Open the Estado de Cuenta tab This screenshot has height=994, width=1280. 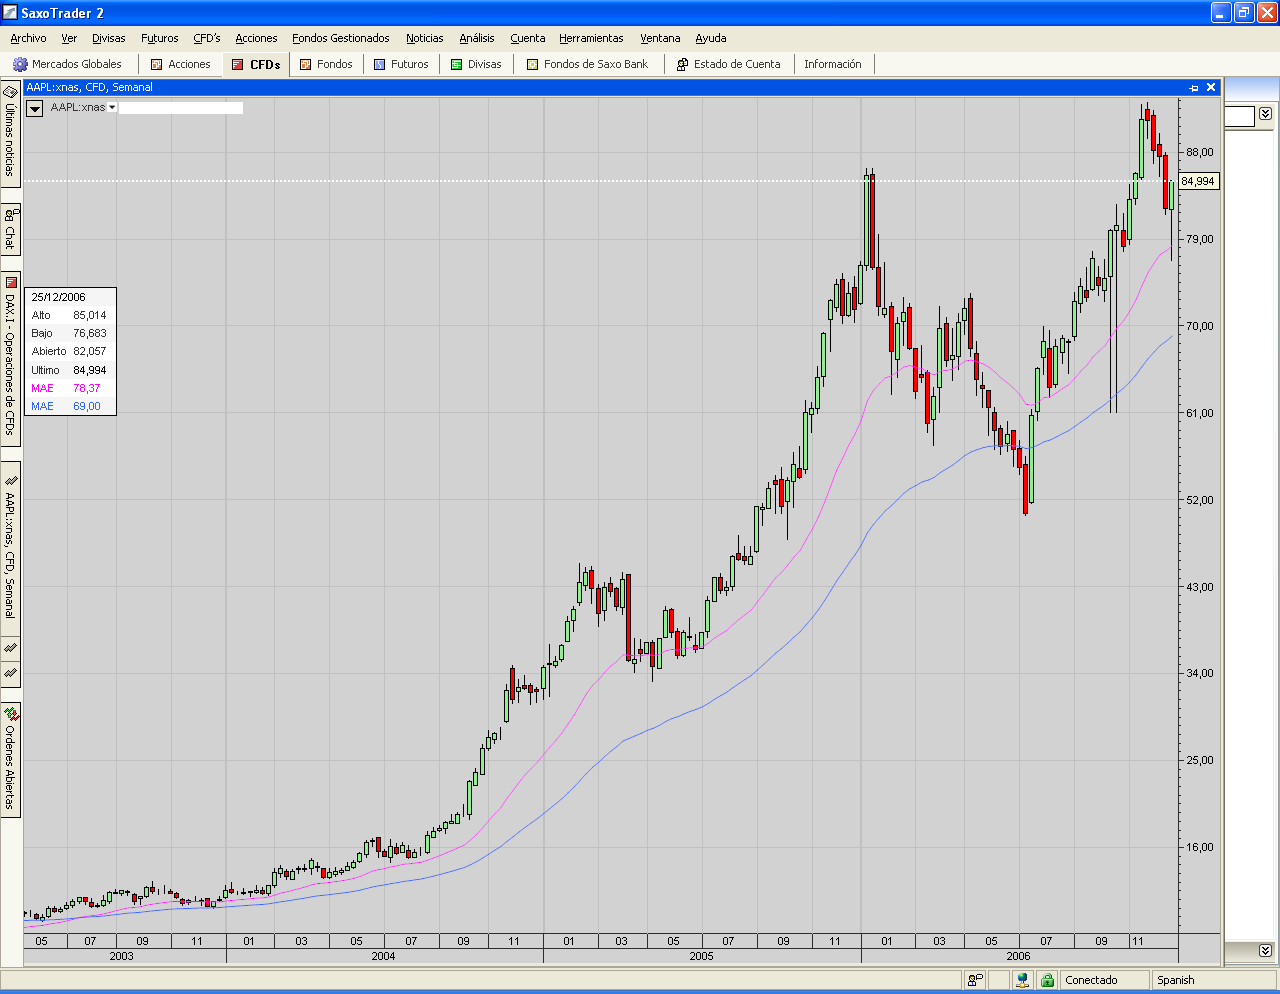728,64
